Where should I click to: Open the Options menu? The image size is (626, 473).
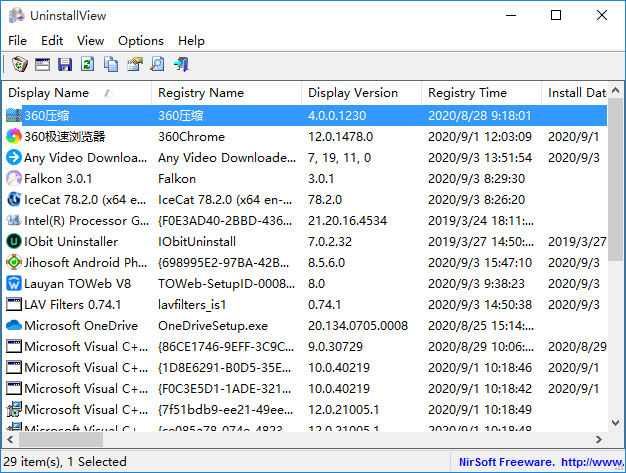point(141,41)
